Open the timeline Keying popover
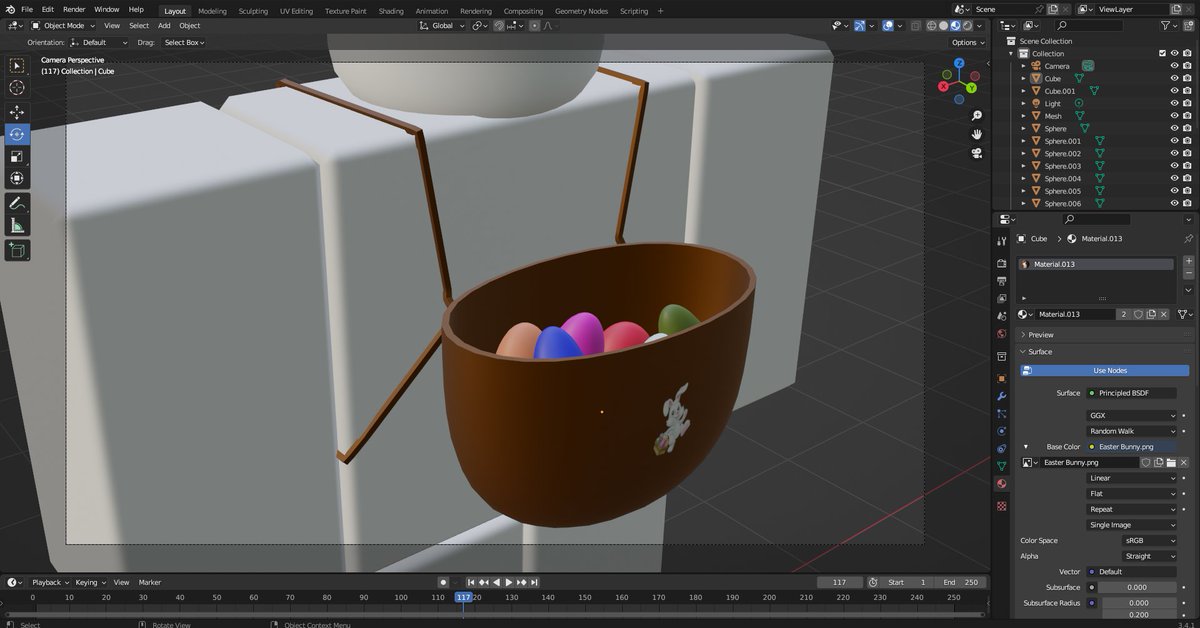1200x628 pixels. (89, 582)
